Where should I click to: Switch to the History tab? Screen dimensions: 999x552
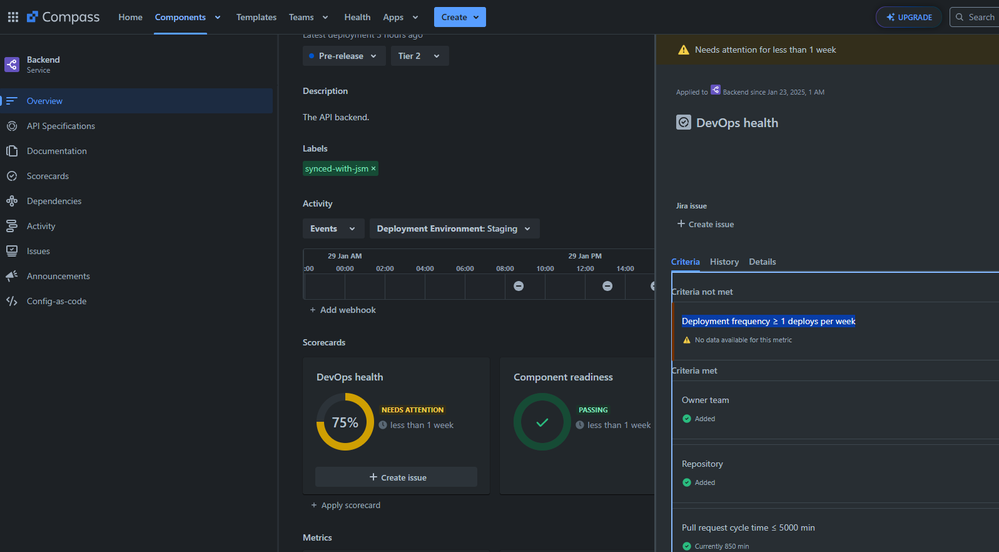(x=724, y=262)
